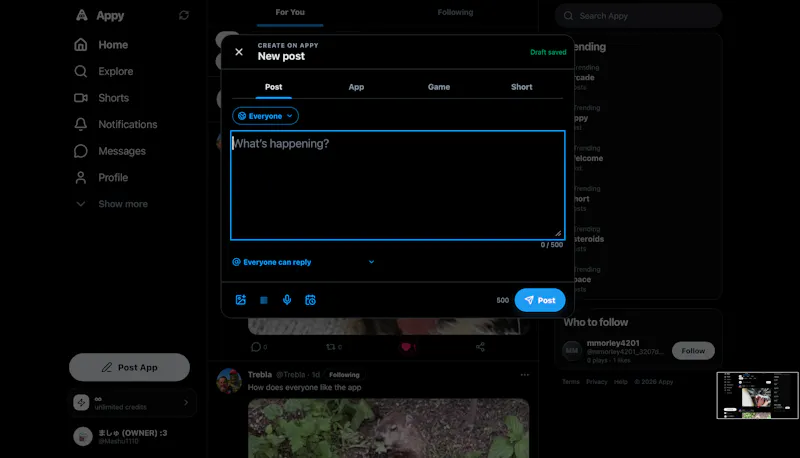Click the post text 'How does everyone like the app'

click(304, 388)
